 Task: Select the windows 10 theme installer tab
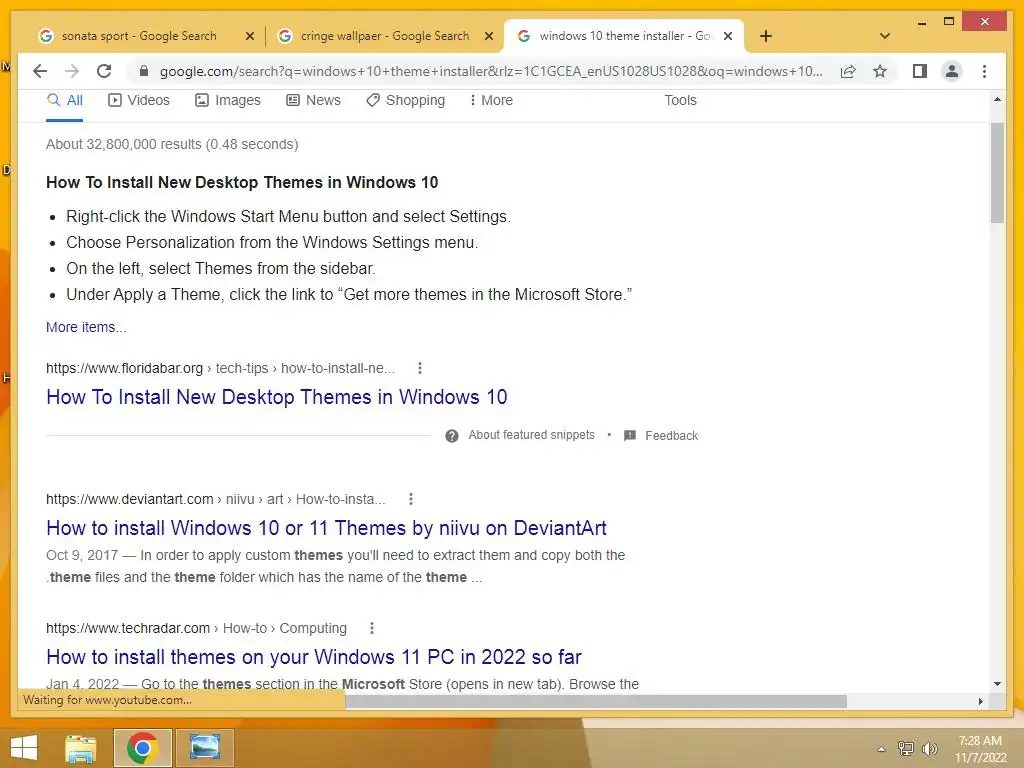(624, 36)
